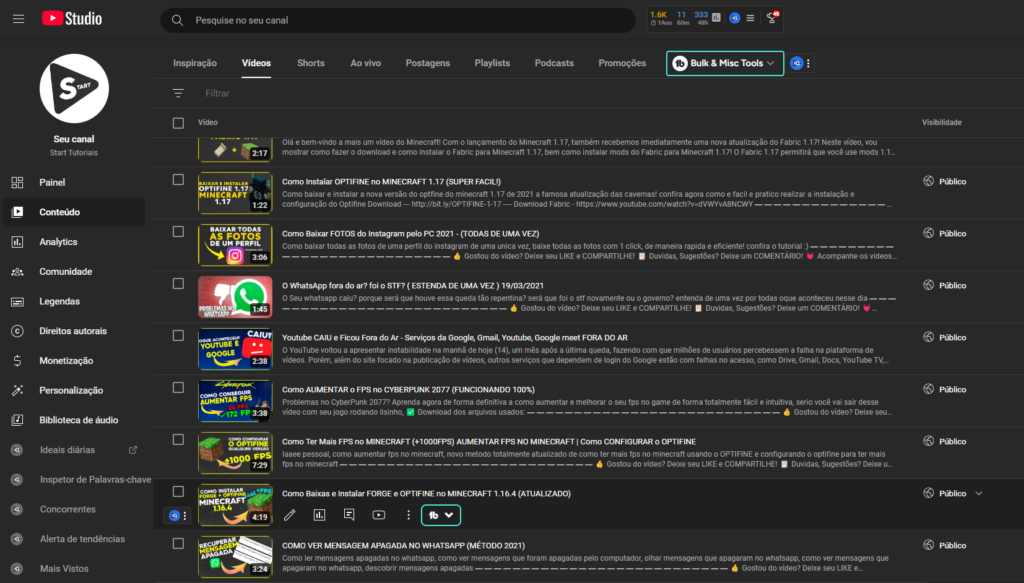Click the Pesquise no seu canal search field
This screenshot has height=583, width=1024.
[398, 20]
